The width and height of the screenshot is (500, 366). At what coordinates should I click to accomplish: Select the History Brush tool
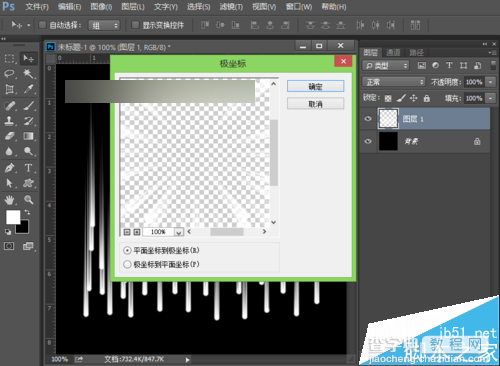click(28, 121)
